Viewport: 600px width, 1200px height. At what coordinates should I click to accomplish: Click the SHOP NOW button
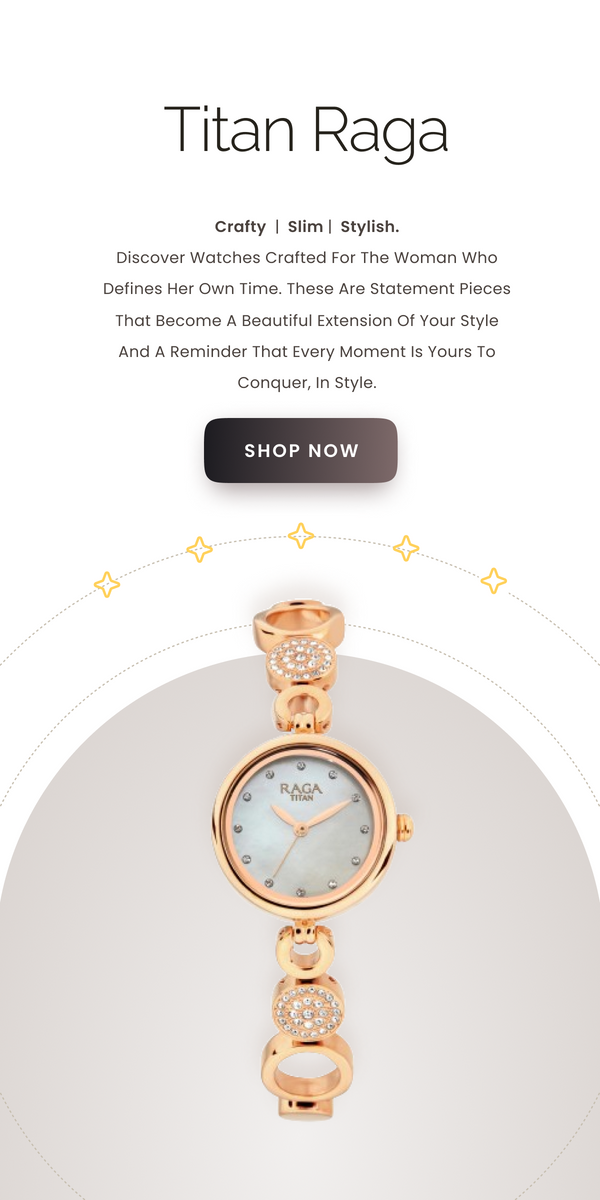pos(300,450)
